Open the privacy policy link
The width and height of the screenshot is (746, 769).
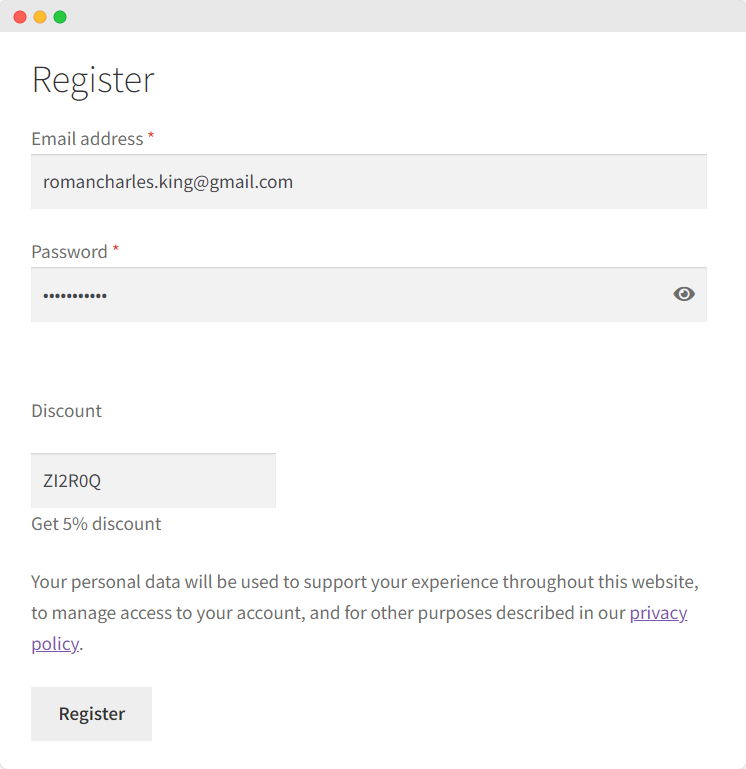(658, 613)
